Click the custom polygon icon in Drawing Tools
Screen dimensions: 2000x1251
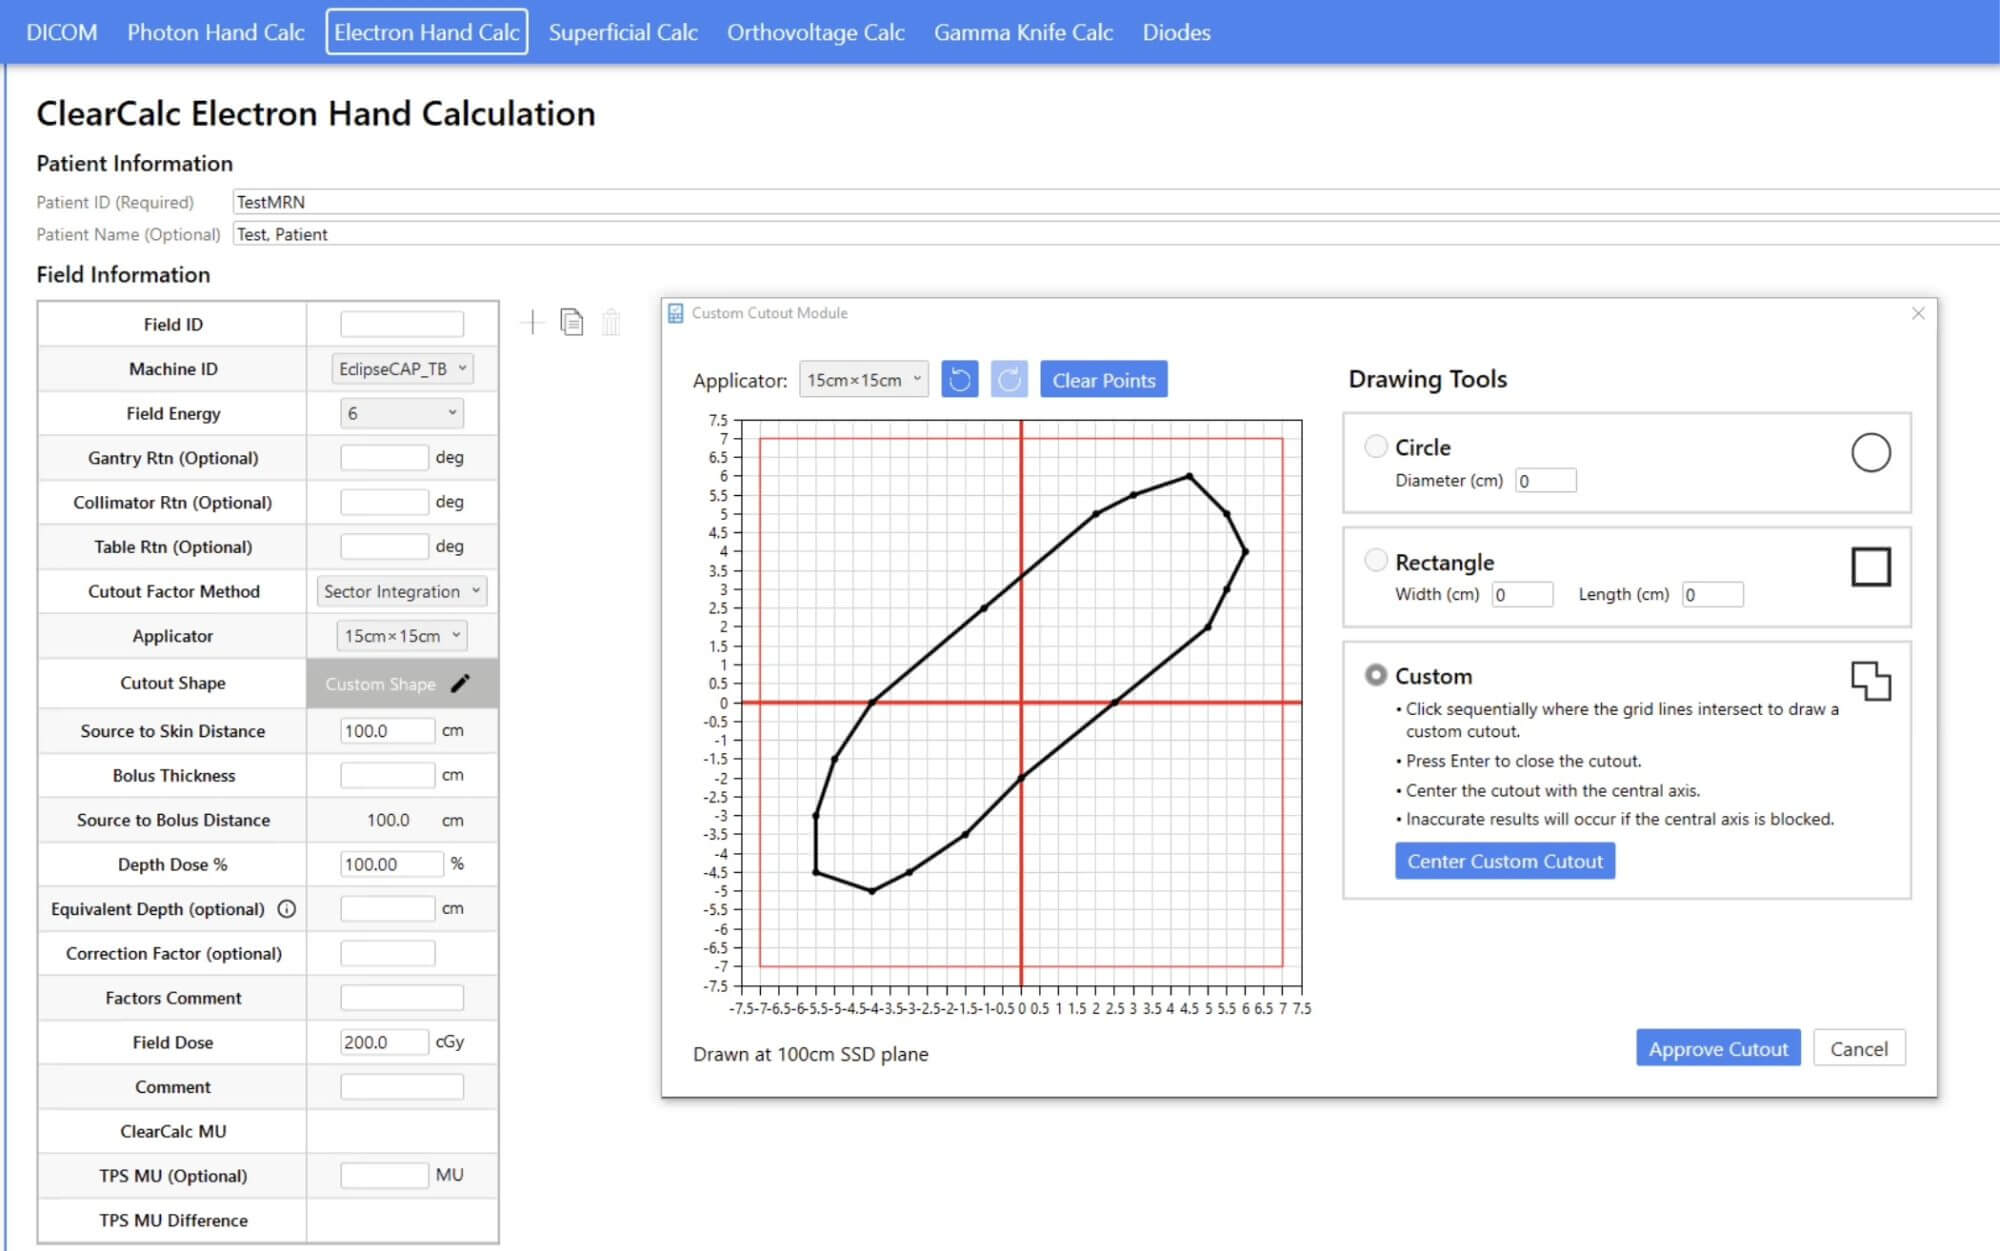(1871, 681)
